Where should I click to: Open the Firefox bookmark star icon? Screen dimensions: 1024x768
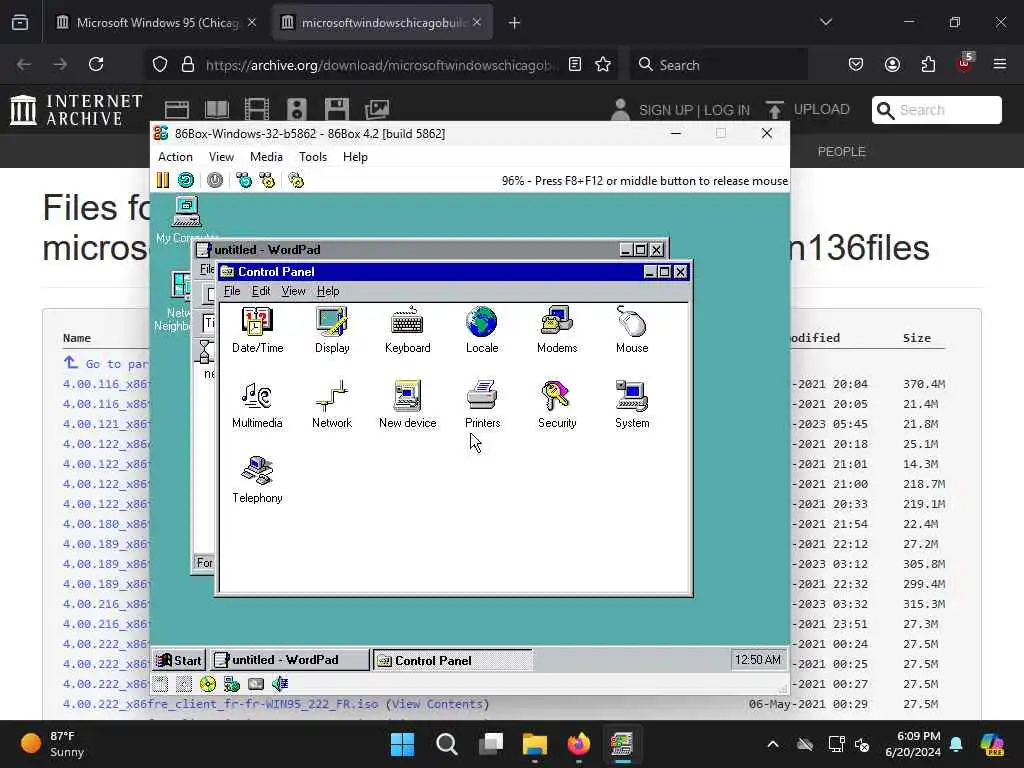coord(603,64)
